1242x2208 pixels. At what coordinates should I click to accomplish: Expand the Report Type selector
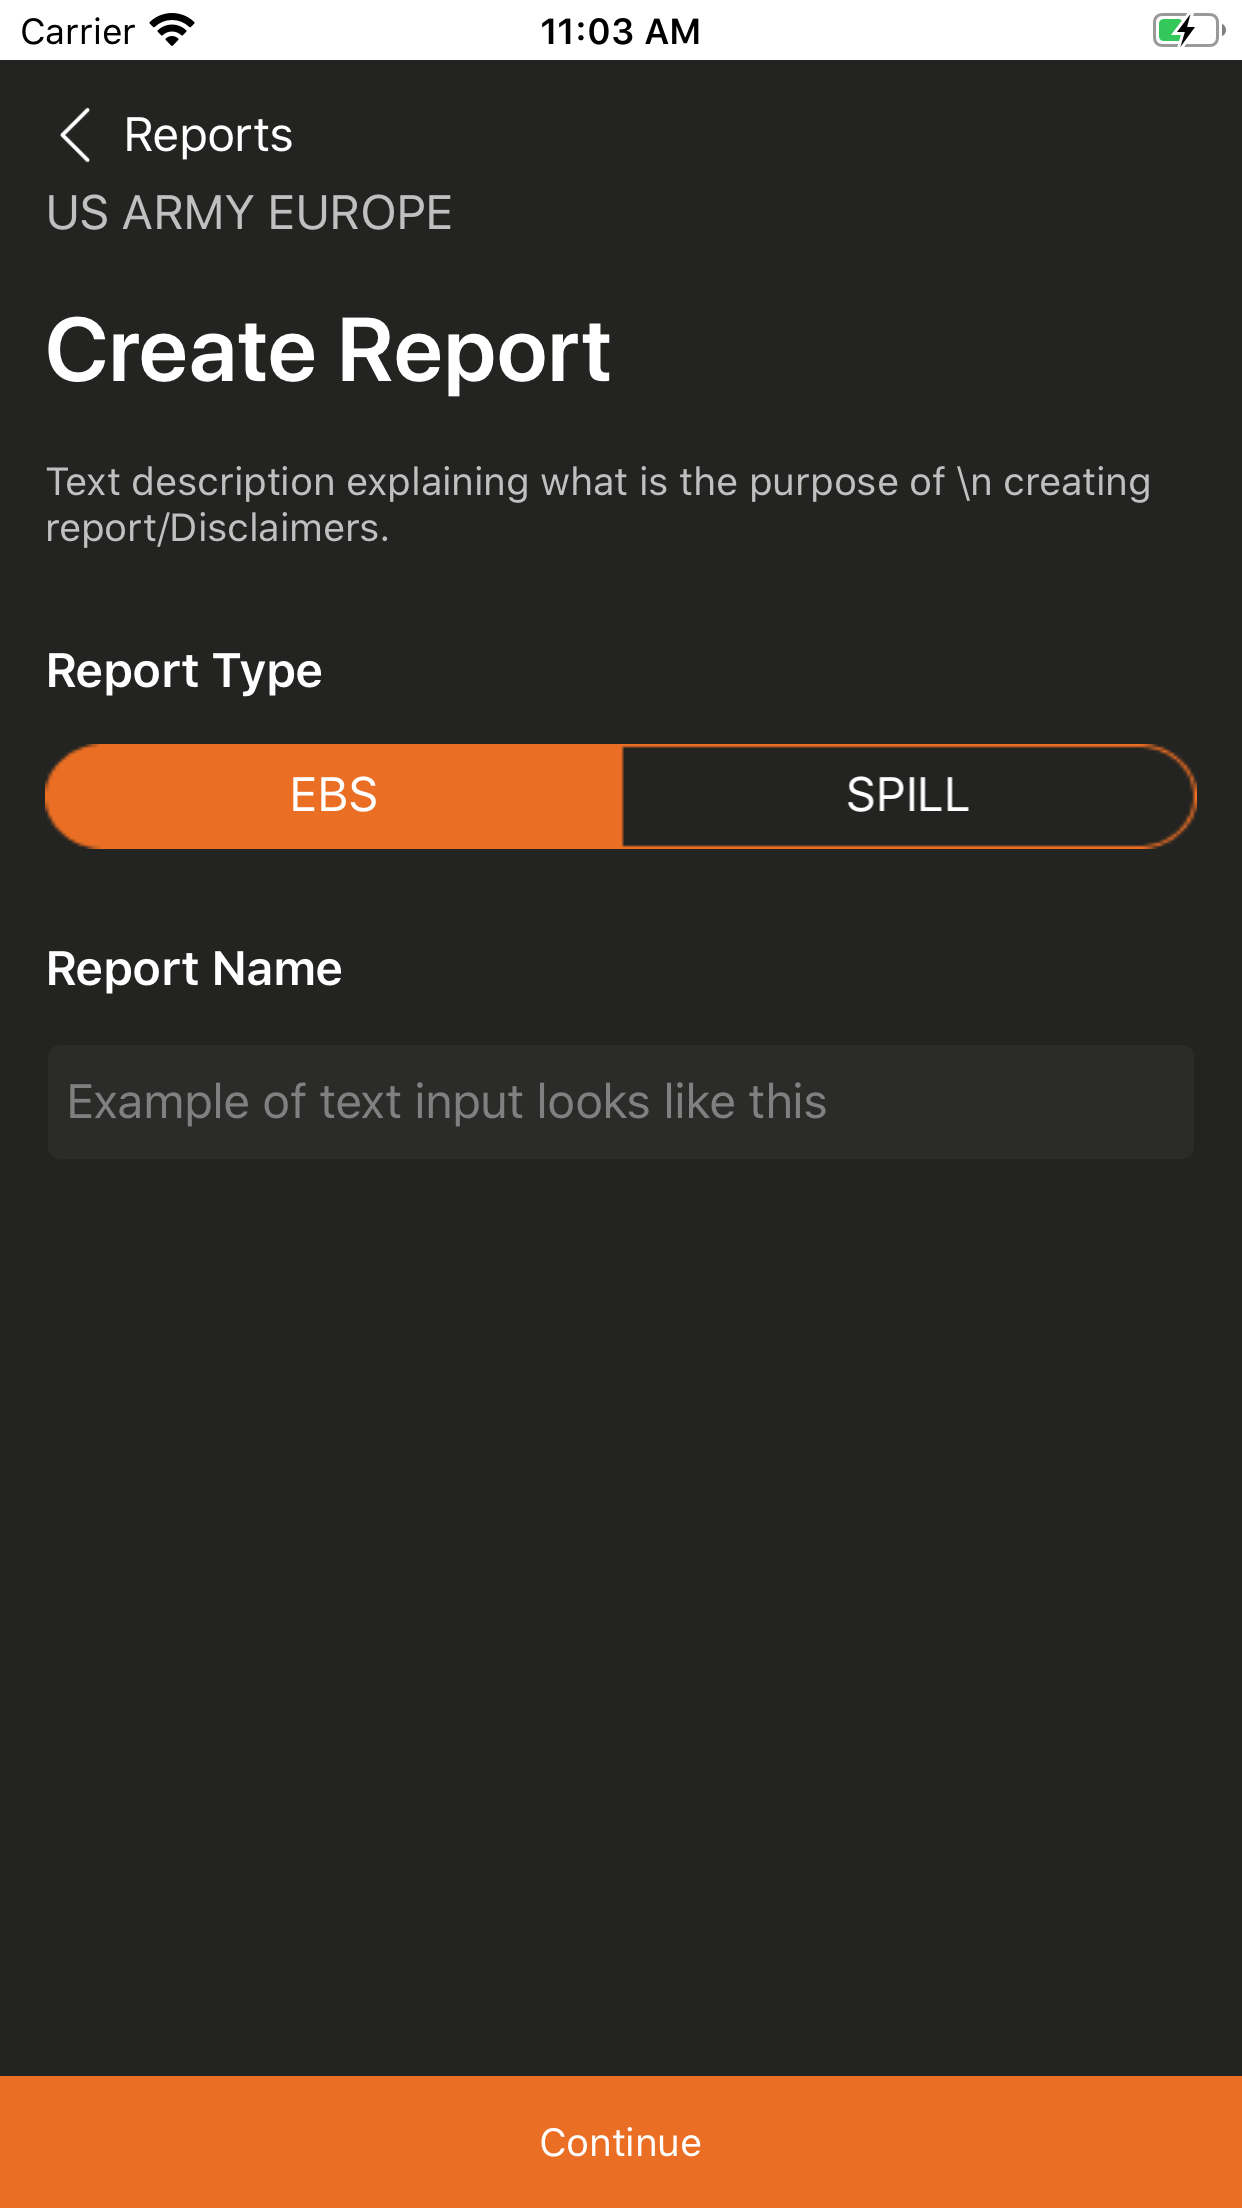click(620, 796)
